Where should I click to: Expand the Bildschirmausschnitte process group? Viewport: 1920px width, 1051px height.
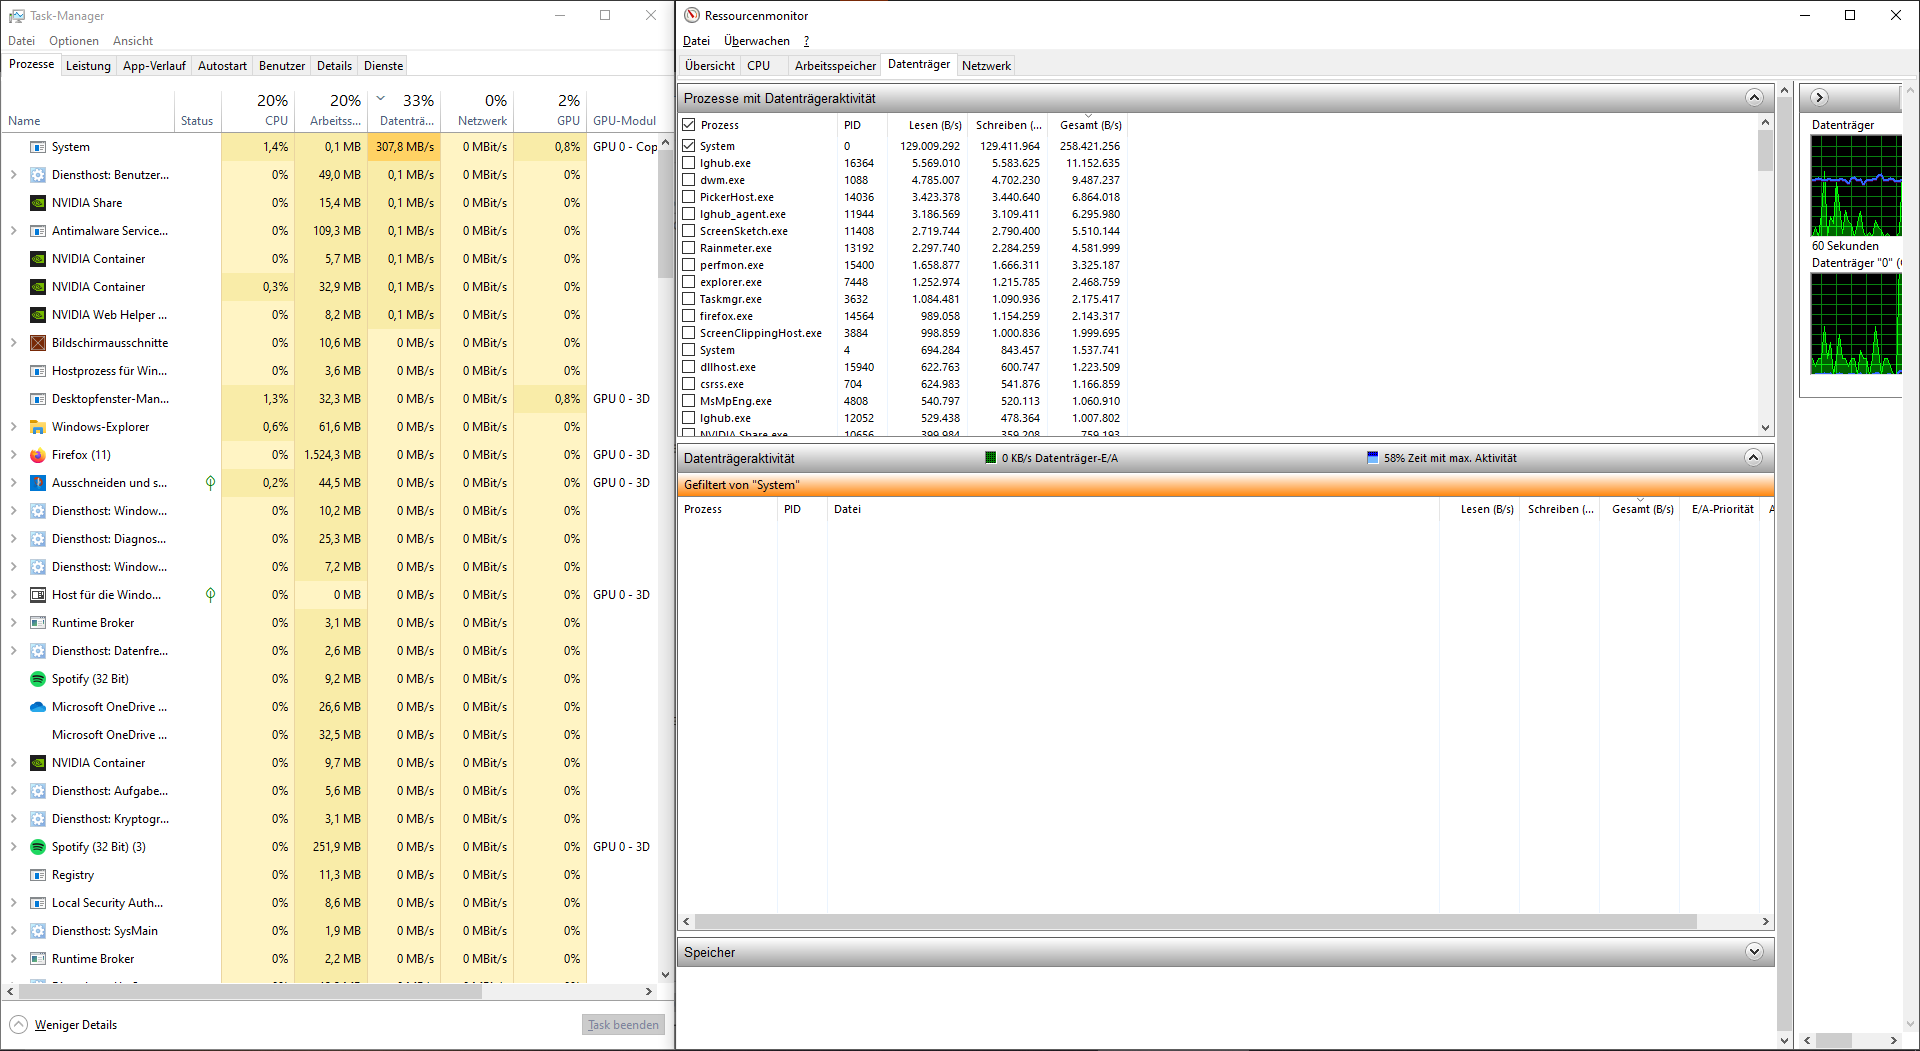tap(13, 343)
